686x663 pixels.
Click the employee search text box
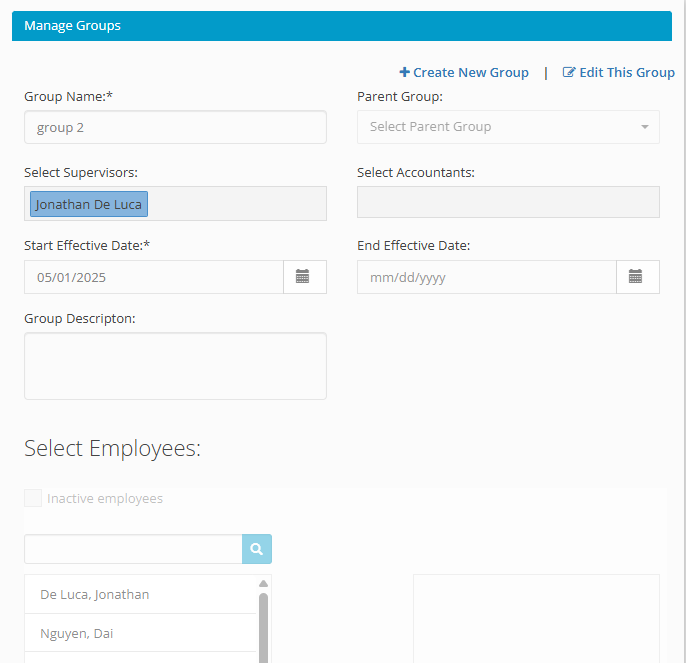point(133,549)
